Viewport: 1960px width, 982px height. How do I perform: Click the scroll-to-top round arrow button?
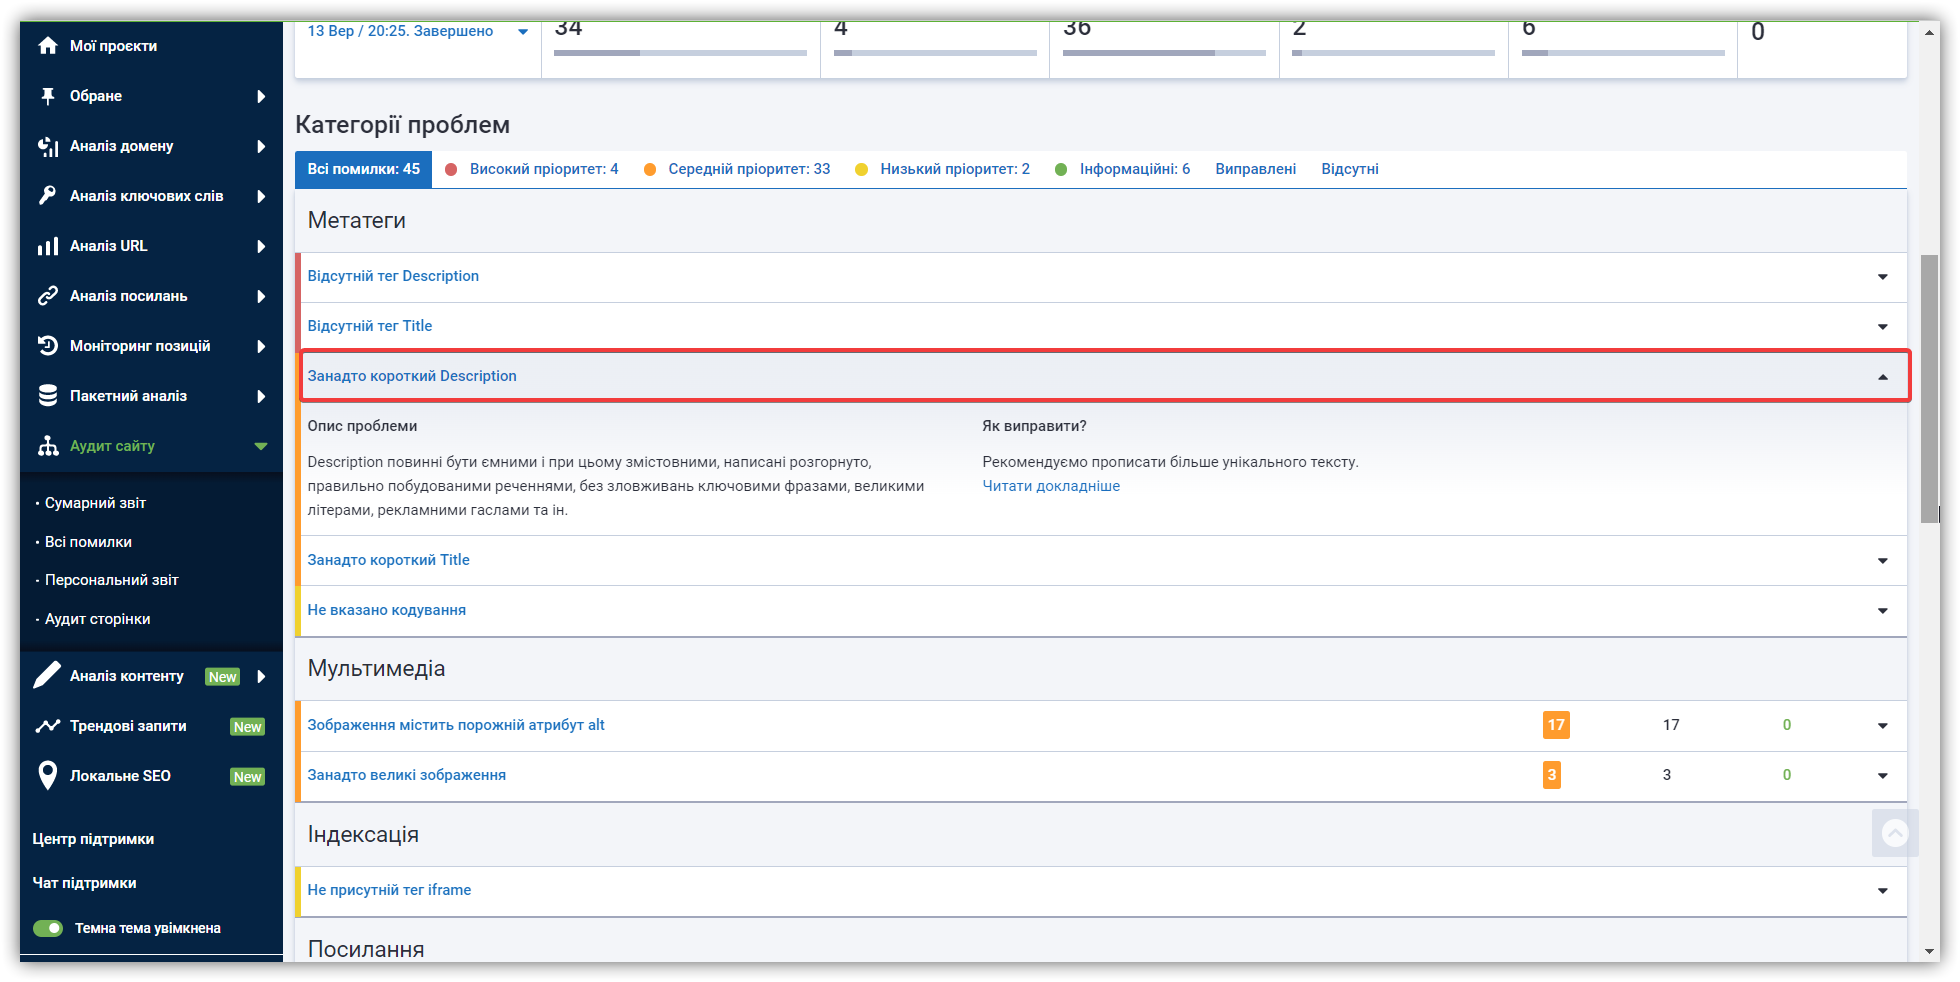pyautogui.click(x=1895, y=833)
